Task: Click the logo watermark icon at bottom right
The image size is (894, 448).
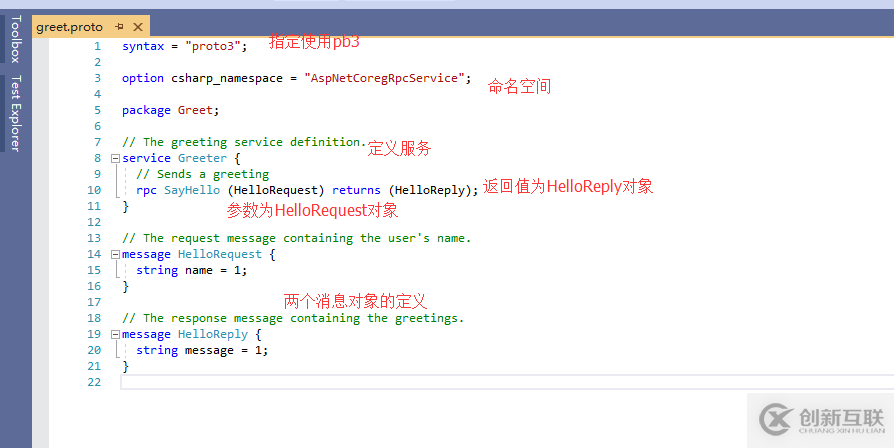Action: coord(777,417)
